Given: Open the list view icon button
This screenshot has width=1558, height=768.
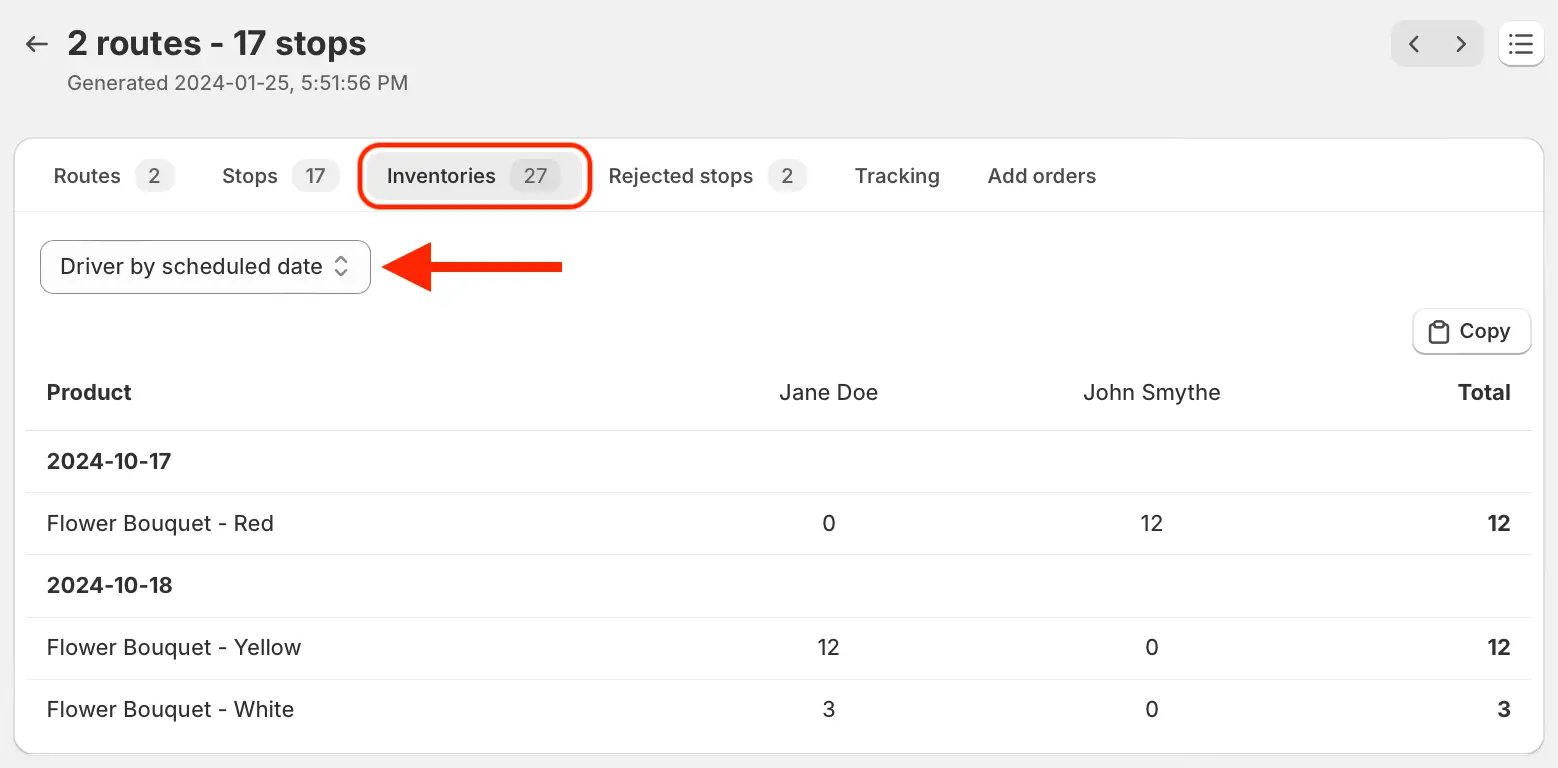Looking at the screenshot, I should 1521,44.
